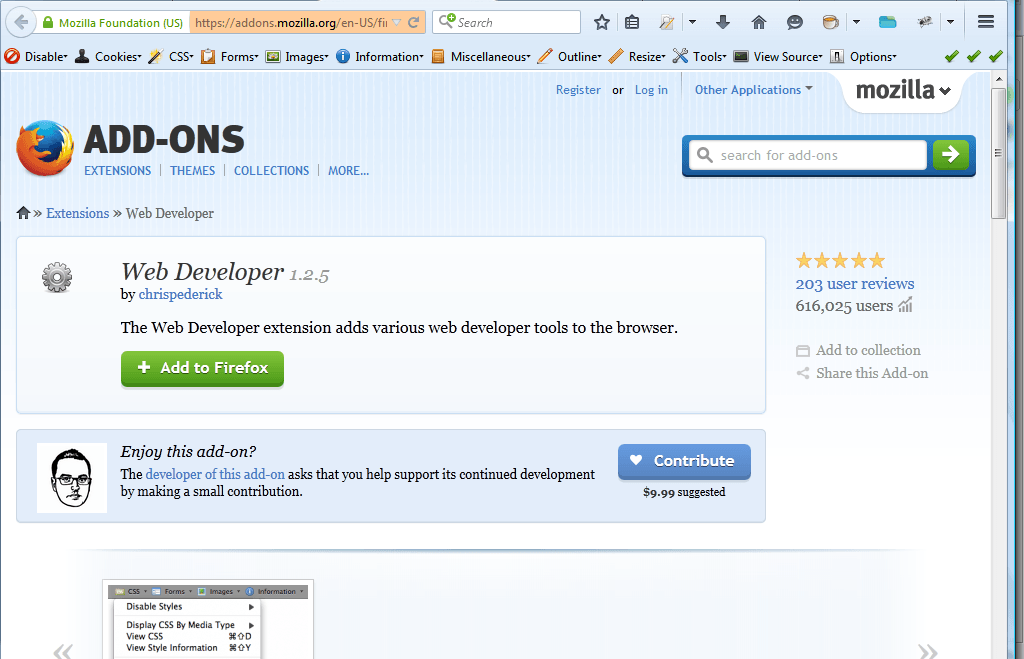Viewport: 1024px width, 659px height.
Task: Open the 203 user reviews link
Action: 855,284
